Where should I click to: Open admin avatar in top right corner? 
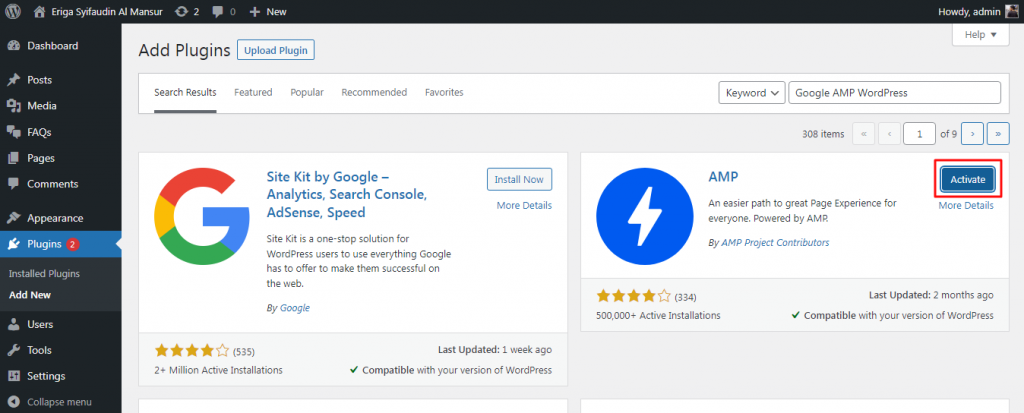(1012, 11)
